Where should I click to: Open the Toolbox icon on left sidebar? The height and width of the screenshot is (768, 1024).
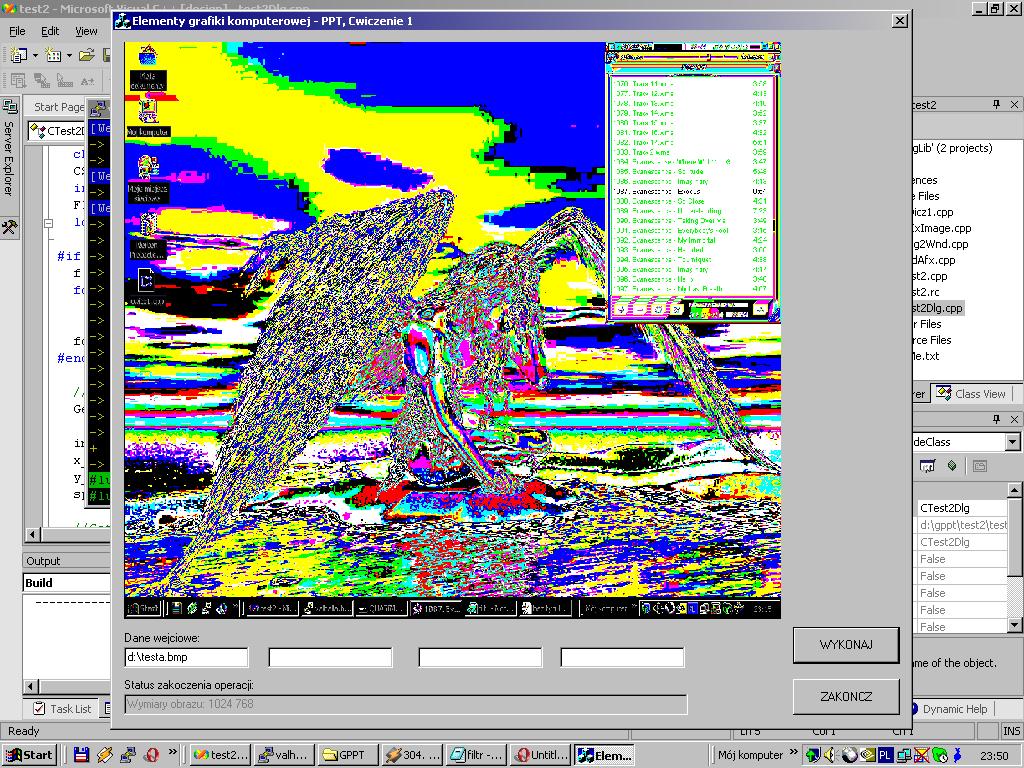[9, 227]
